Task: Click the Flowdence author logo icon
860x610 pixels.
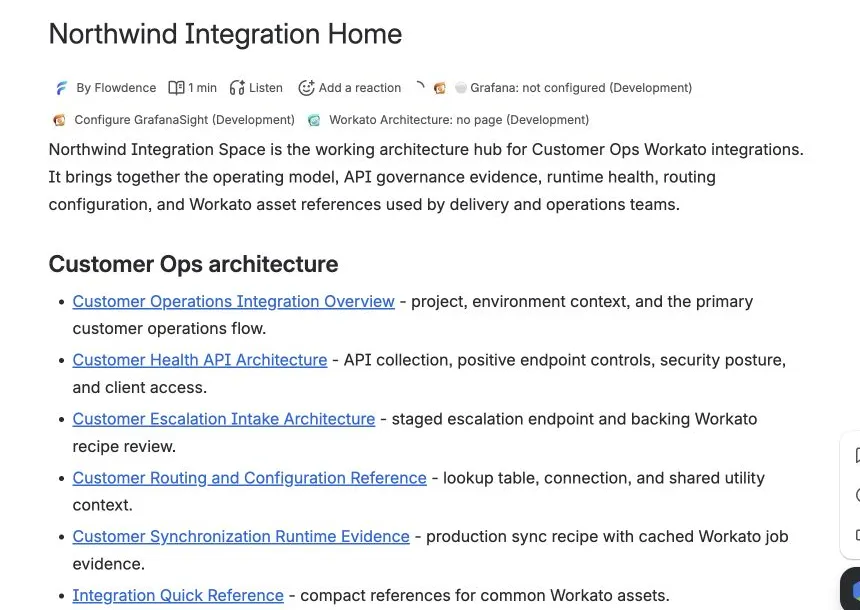Action: [x=61, y=88]
